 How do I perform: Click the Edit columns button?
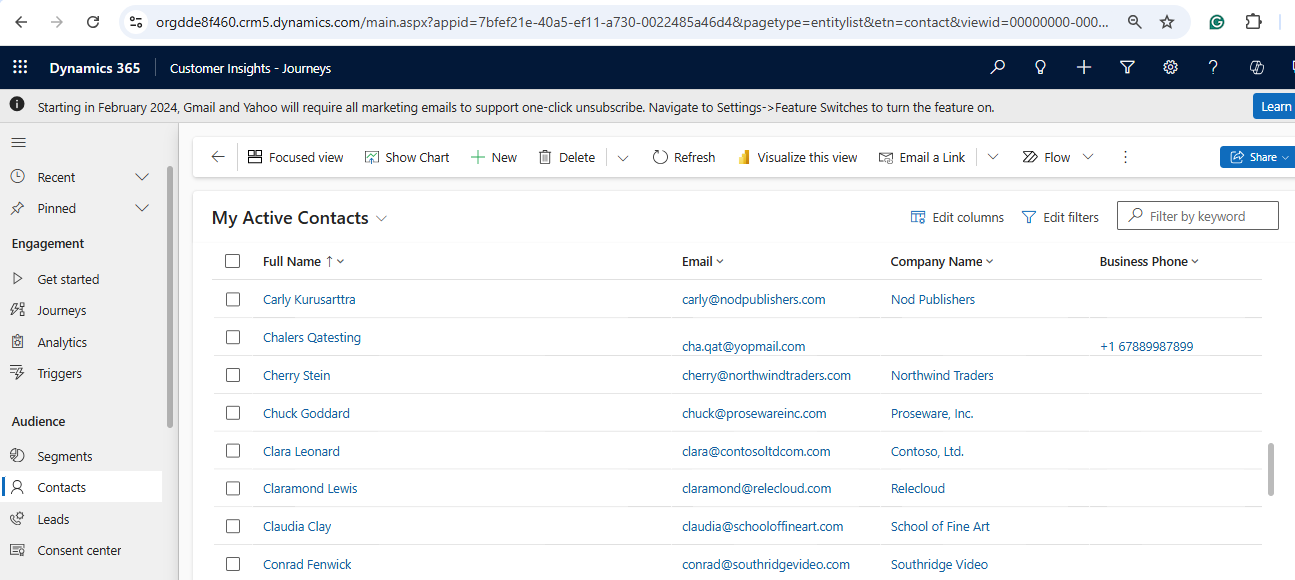click(x=957, y=217)
